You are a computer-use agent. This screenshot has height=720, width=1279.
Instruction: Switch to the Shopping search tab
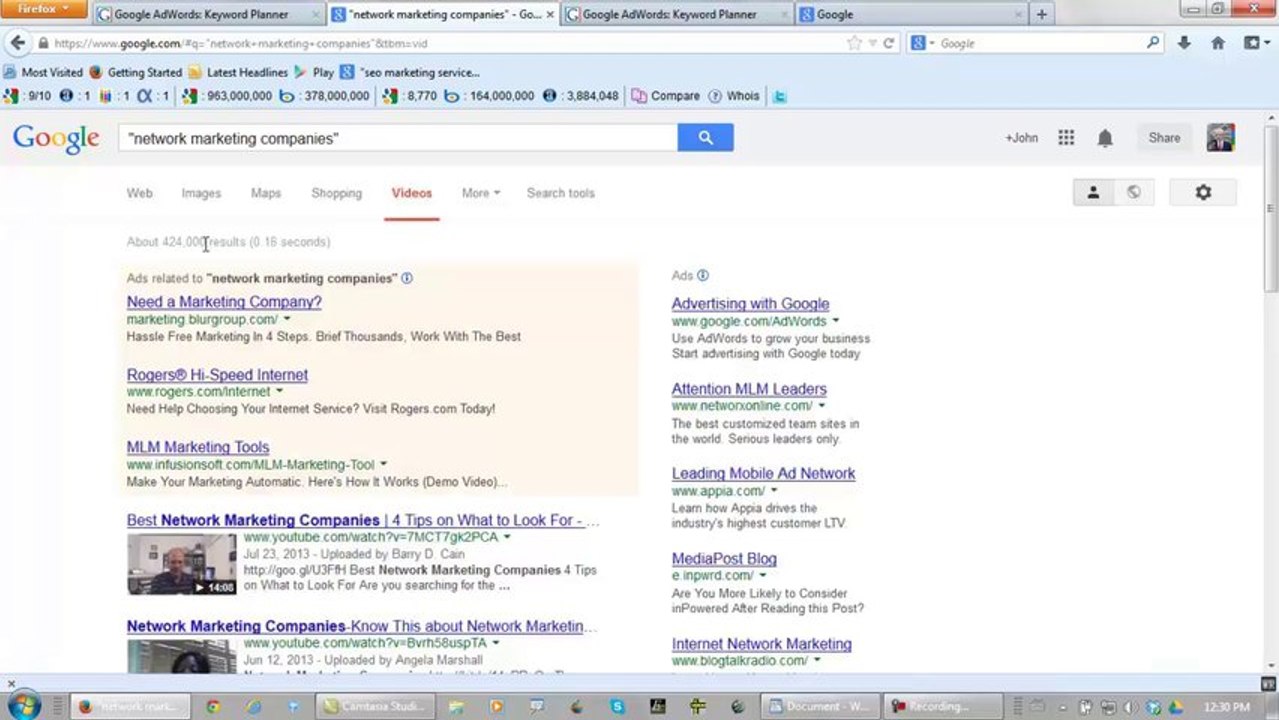click(336, 193)
